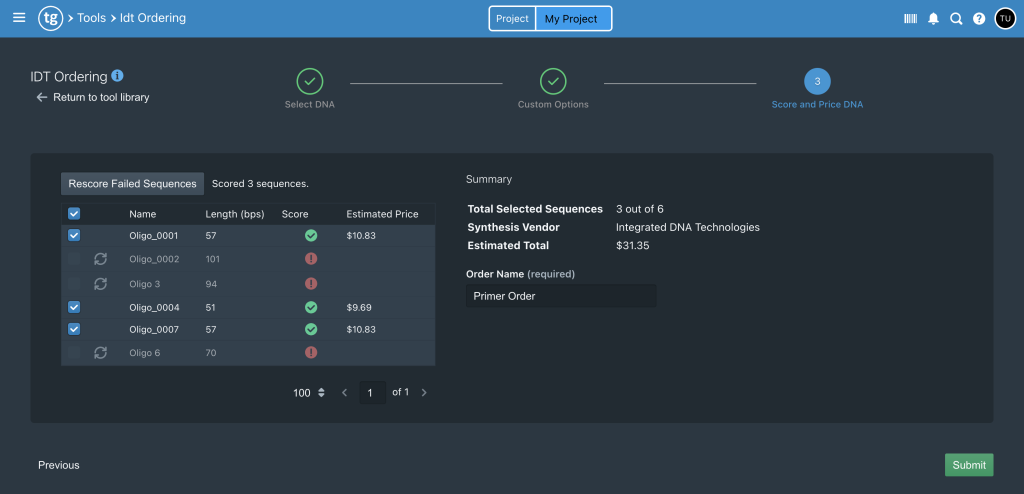The image size is (1024, 494).
Task: Toggle the select-all header checkbox
Action: point(74,214)
